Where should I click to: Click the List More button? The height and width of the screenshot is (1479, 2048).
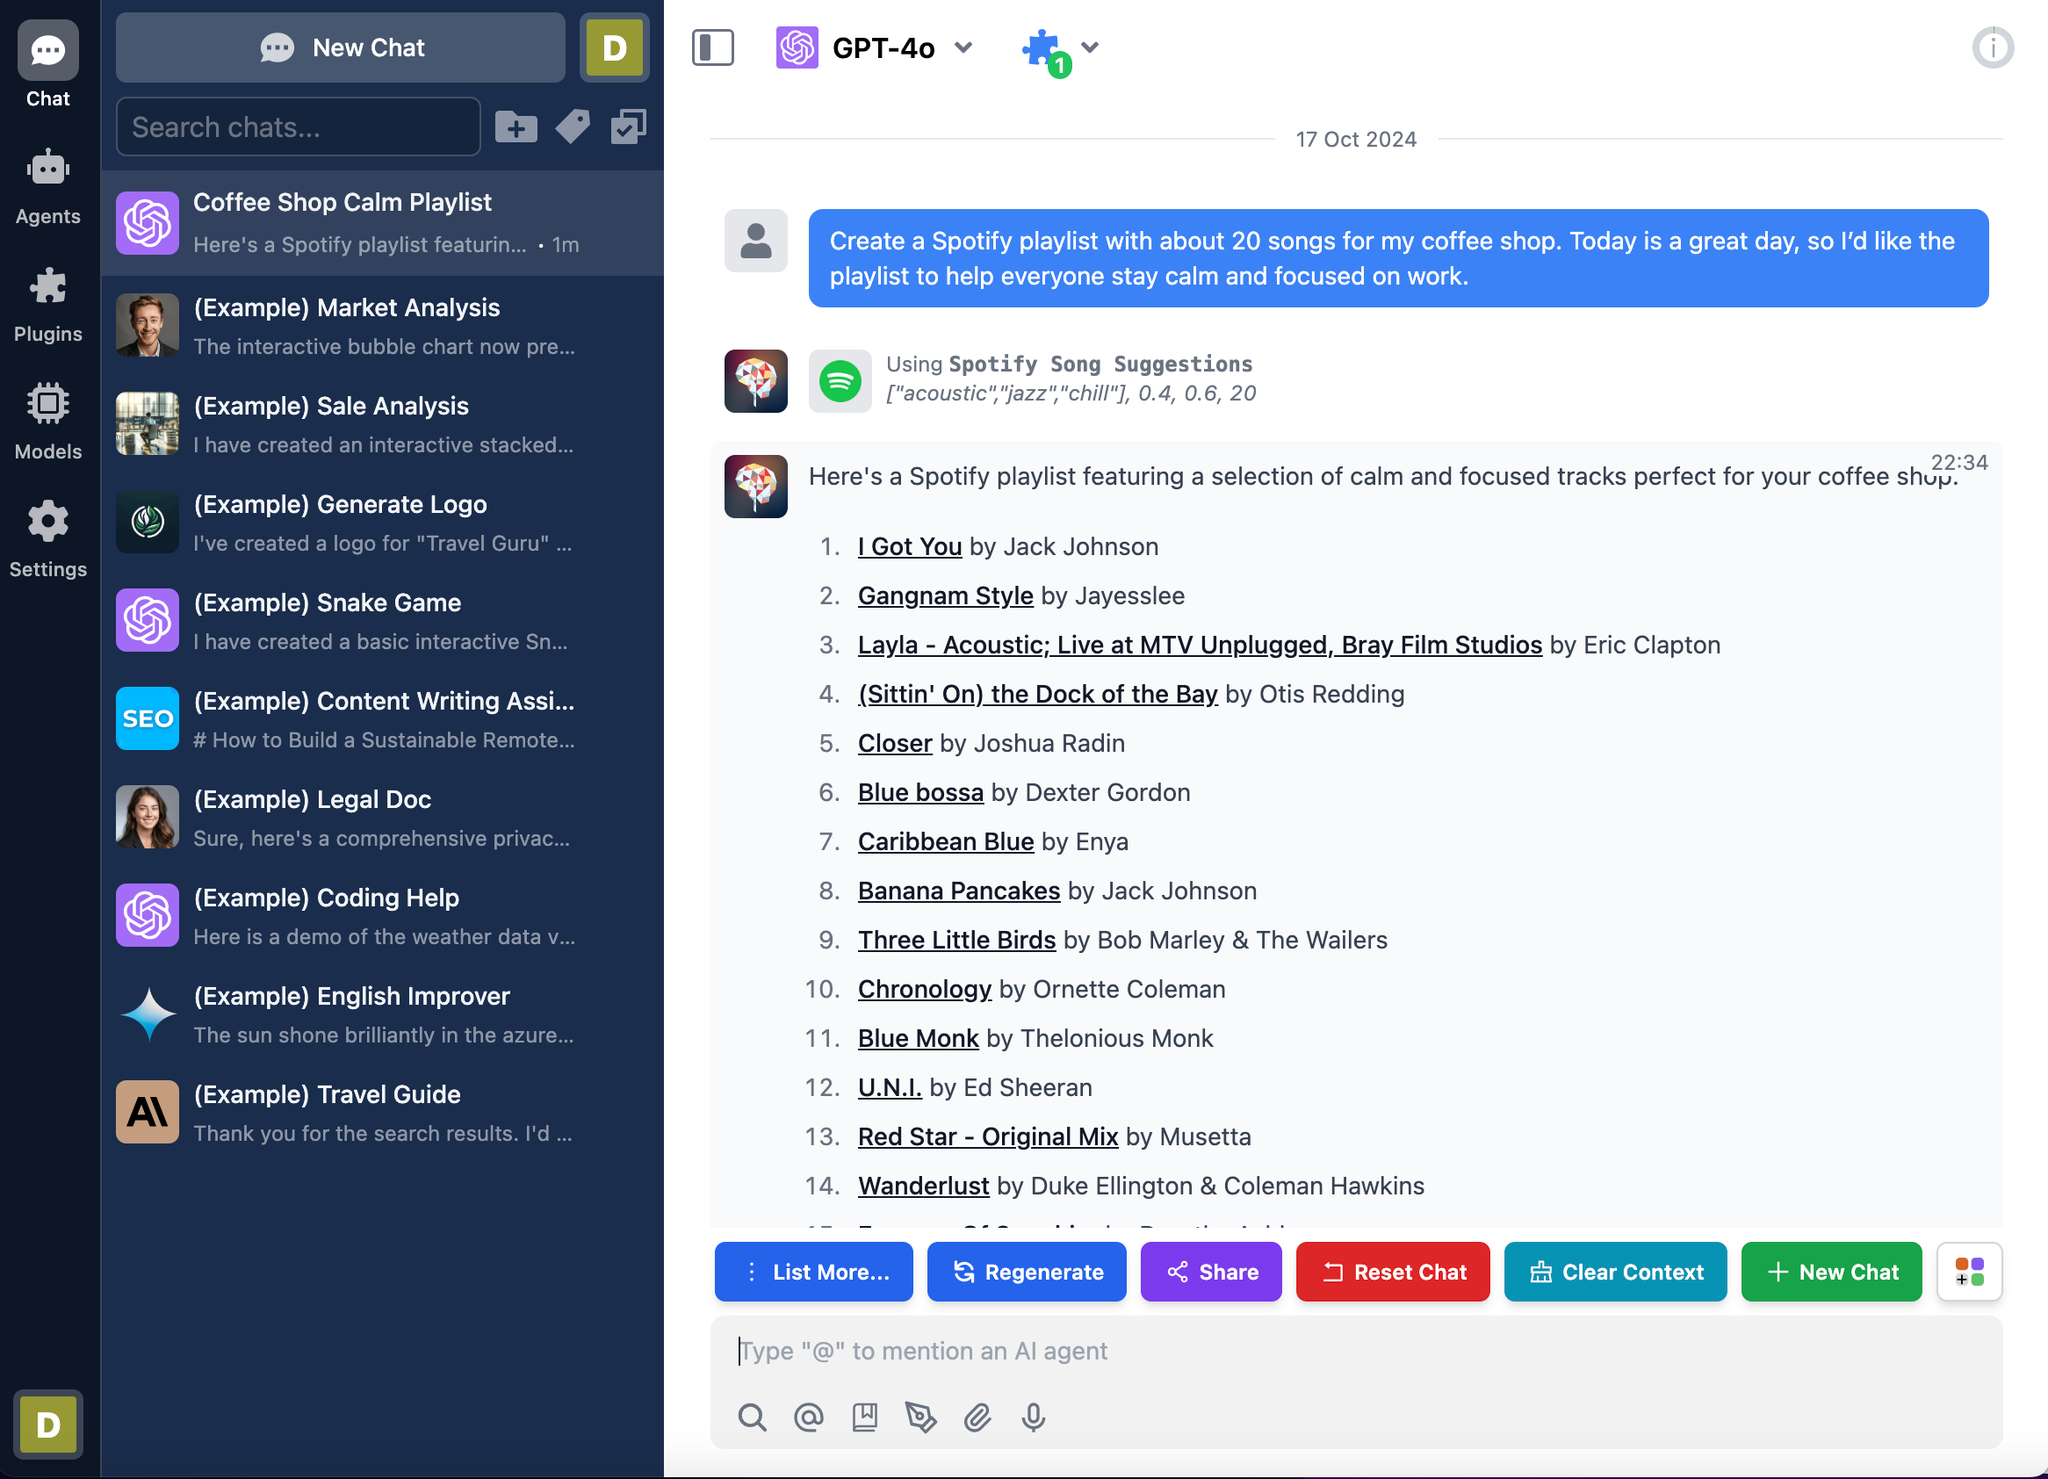point(813,1272)
